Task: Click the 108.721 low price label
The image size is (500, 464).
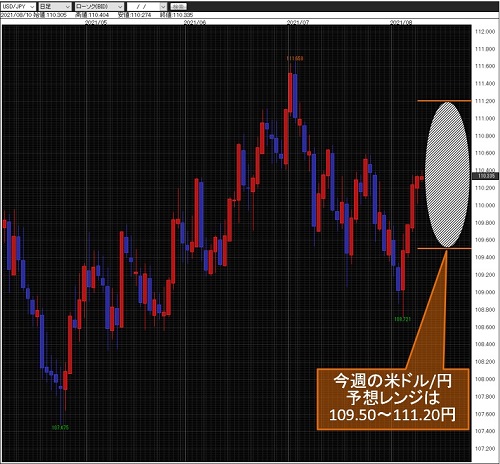Action: (402, 319)
